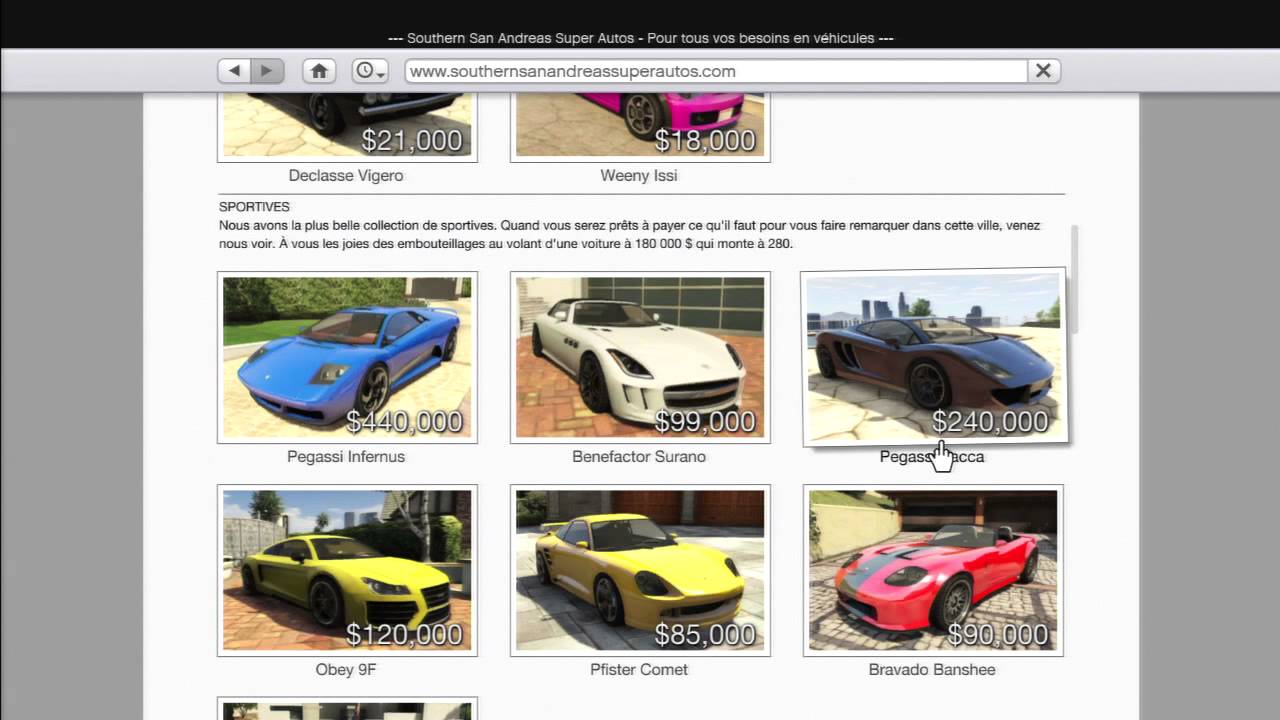Viewport: 1280px width, 720px height.
Task: Click the Pegassi Infernus name label
Action: coord(346,457)
